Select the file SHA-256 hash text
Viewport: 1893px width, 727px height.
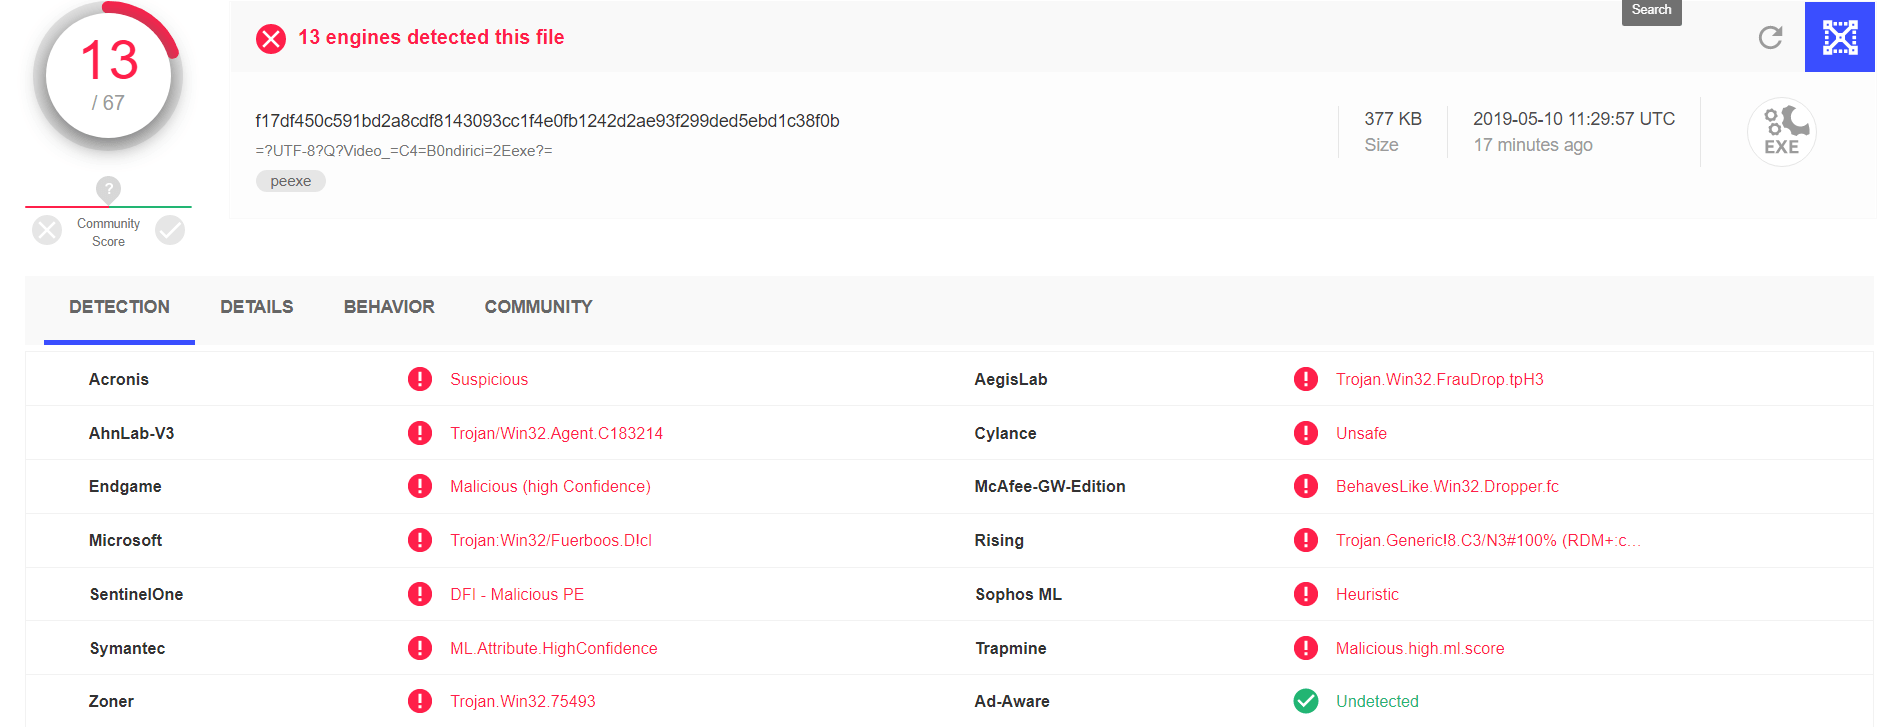coord(547,121)
